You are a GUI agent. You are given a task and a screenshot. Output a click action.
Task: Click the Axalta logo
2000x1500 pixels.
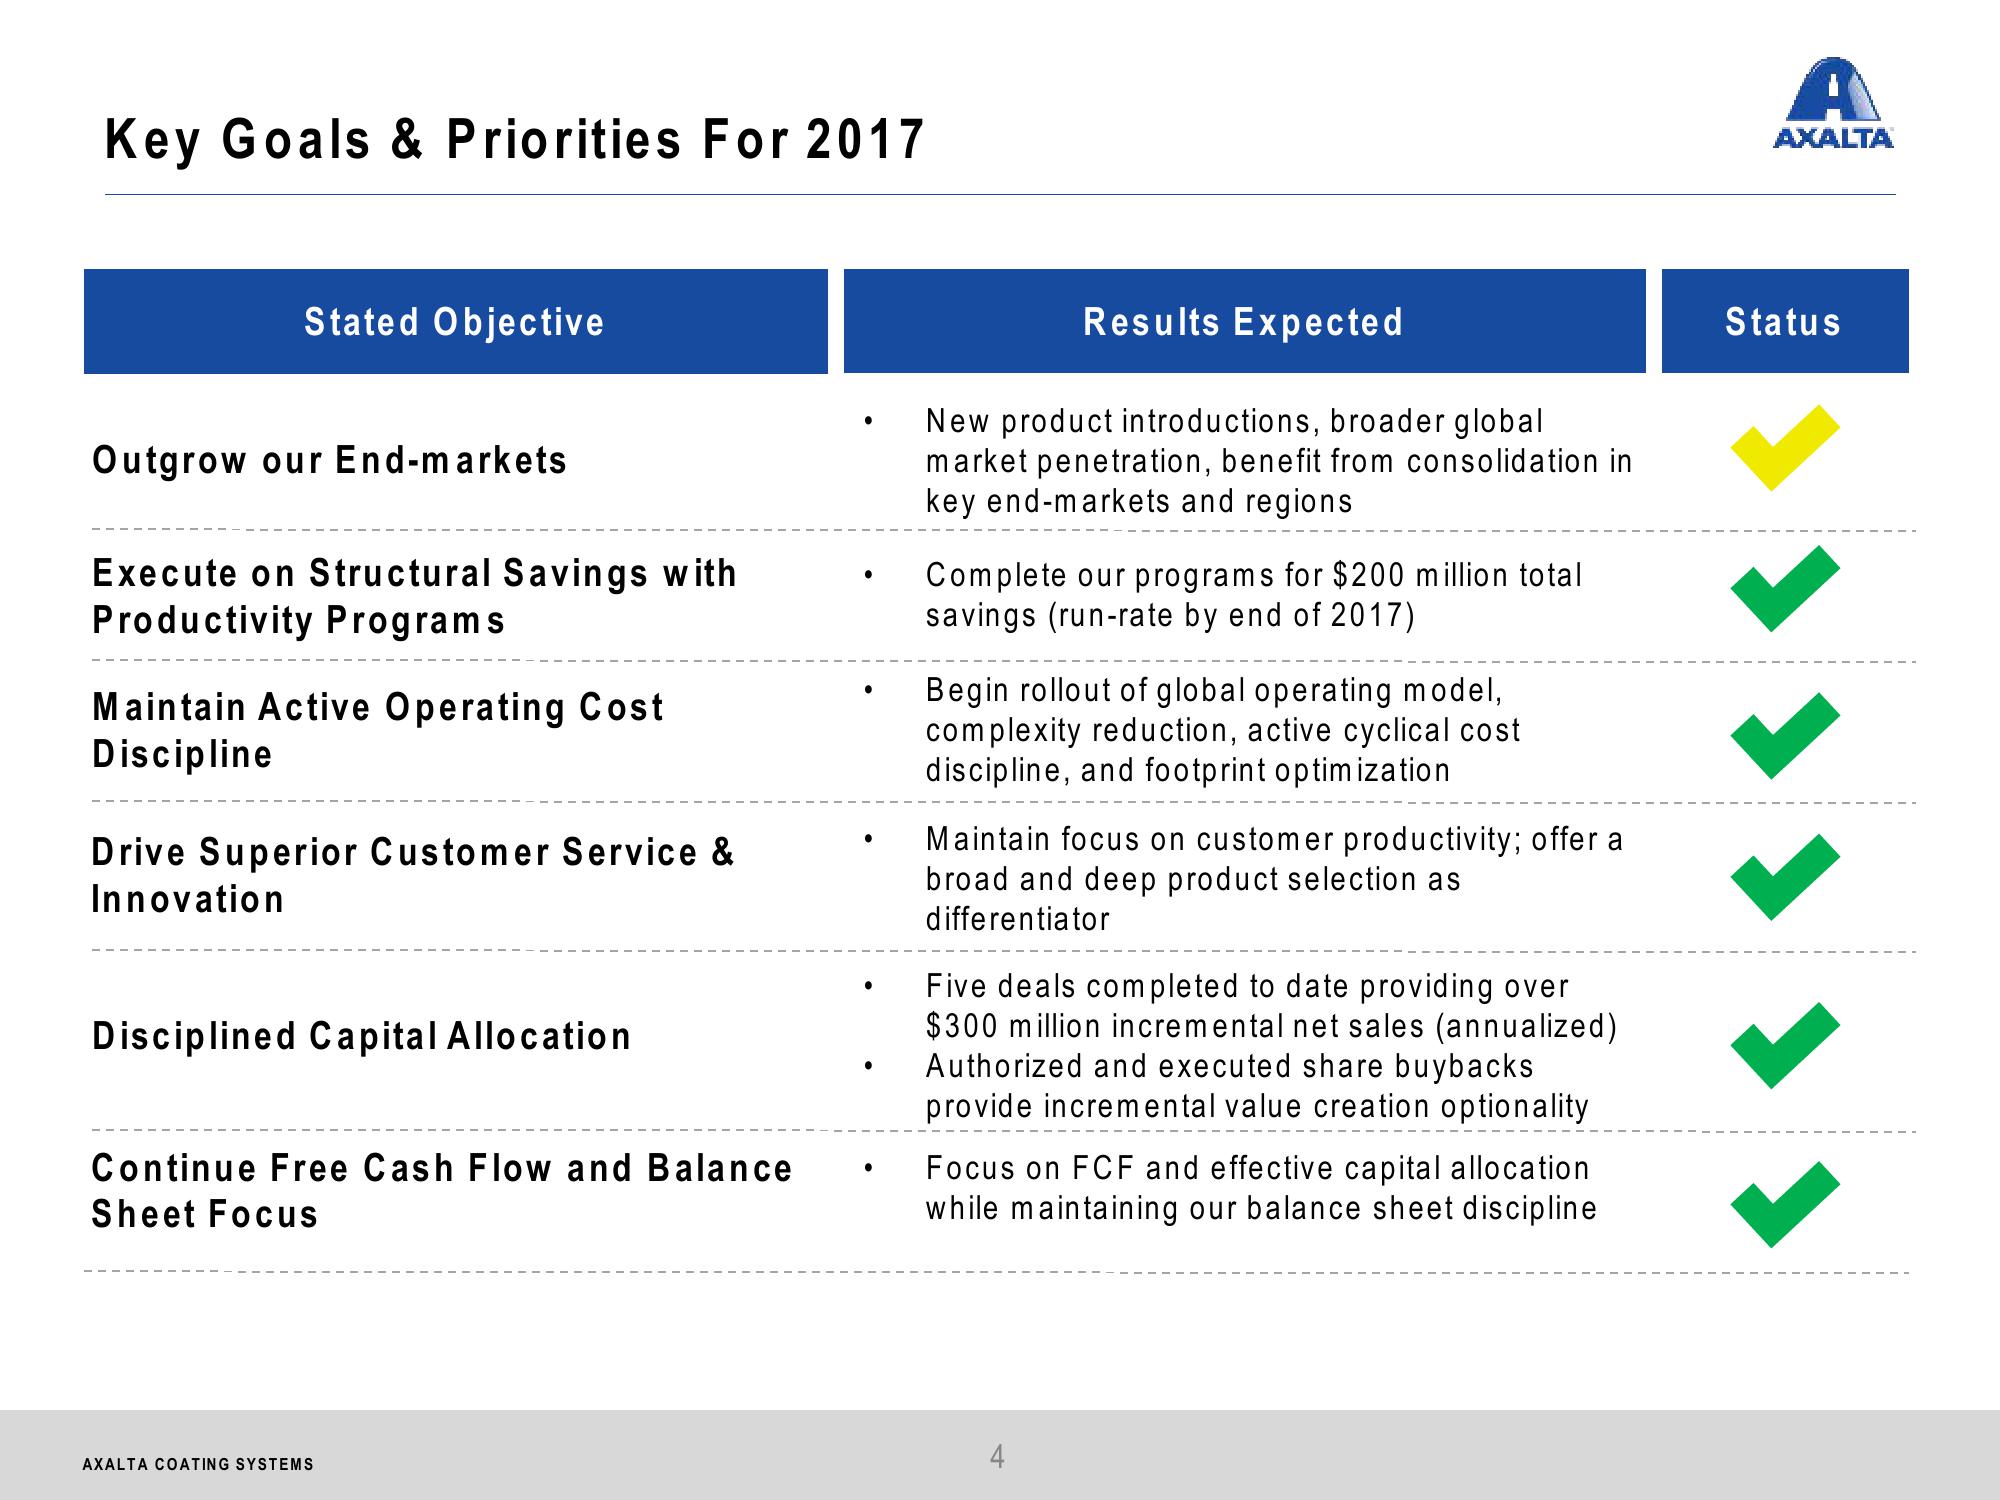click(x=1833, y=103)
